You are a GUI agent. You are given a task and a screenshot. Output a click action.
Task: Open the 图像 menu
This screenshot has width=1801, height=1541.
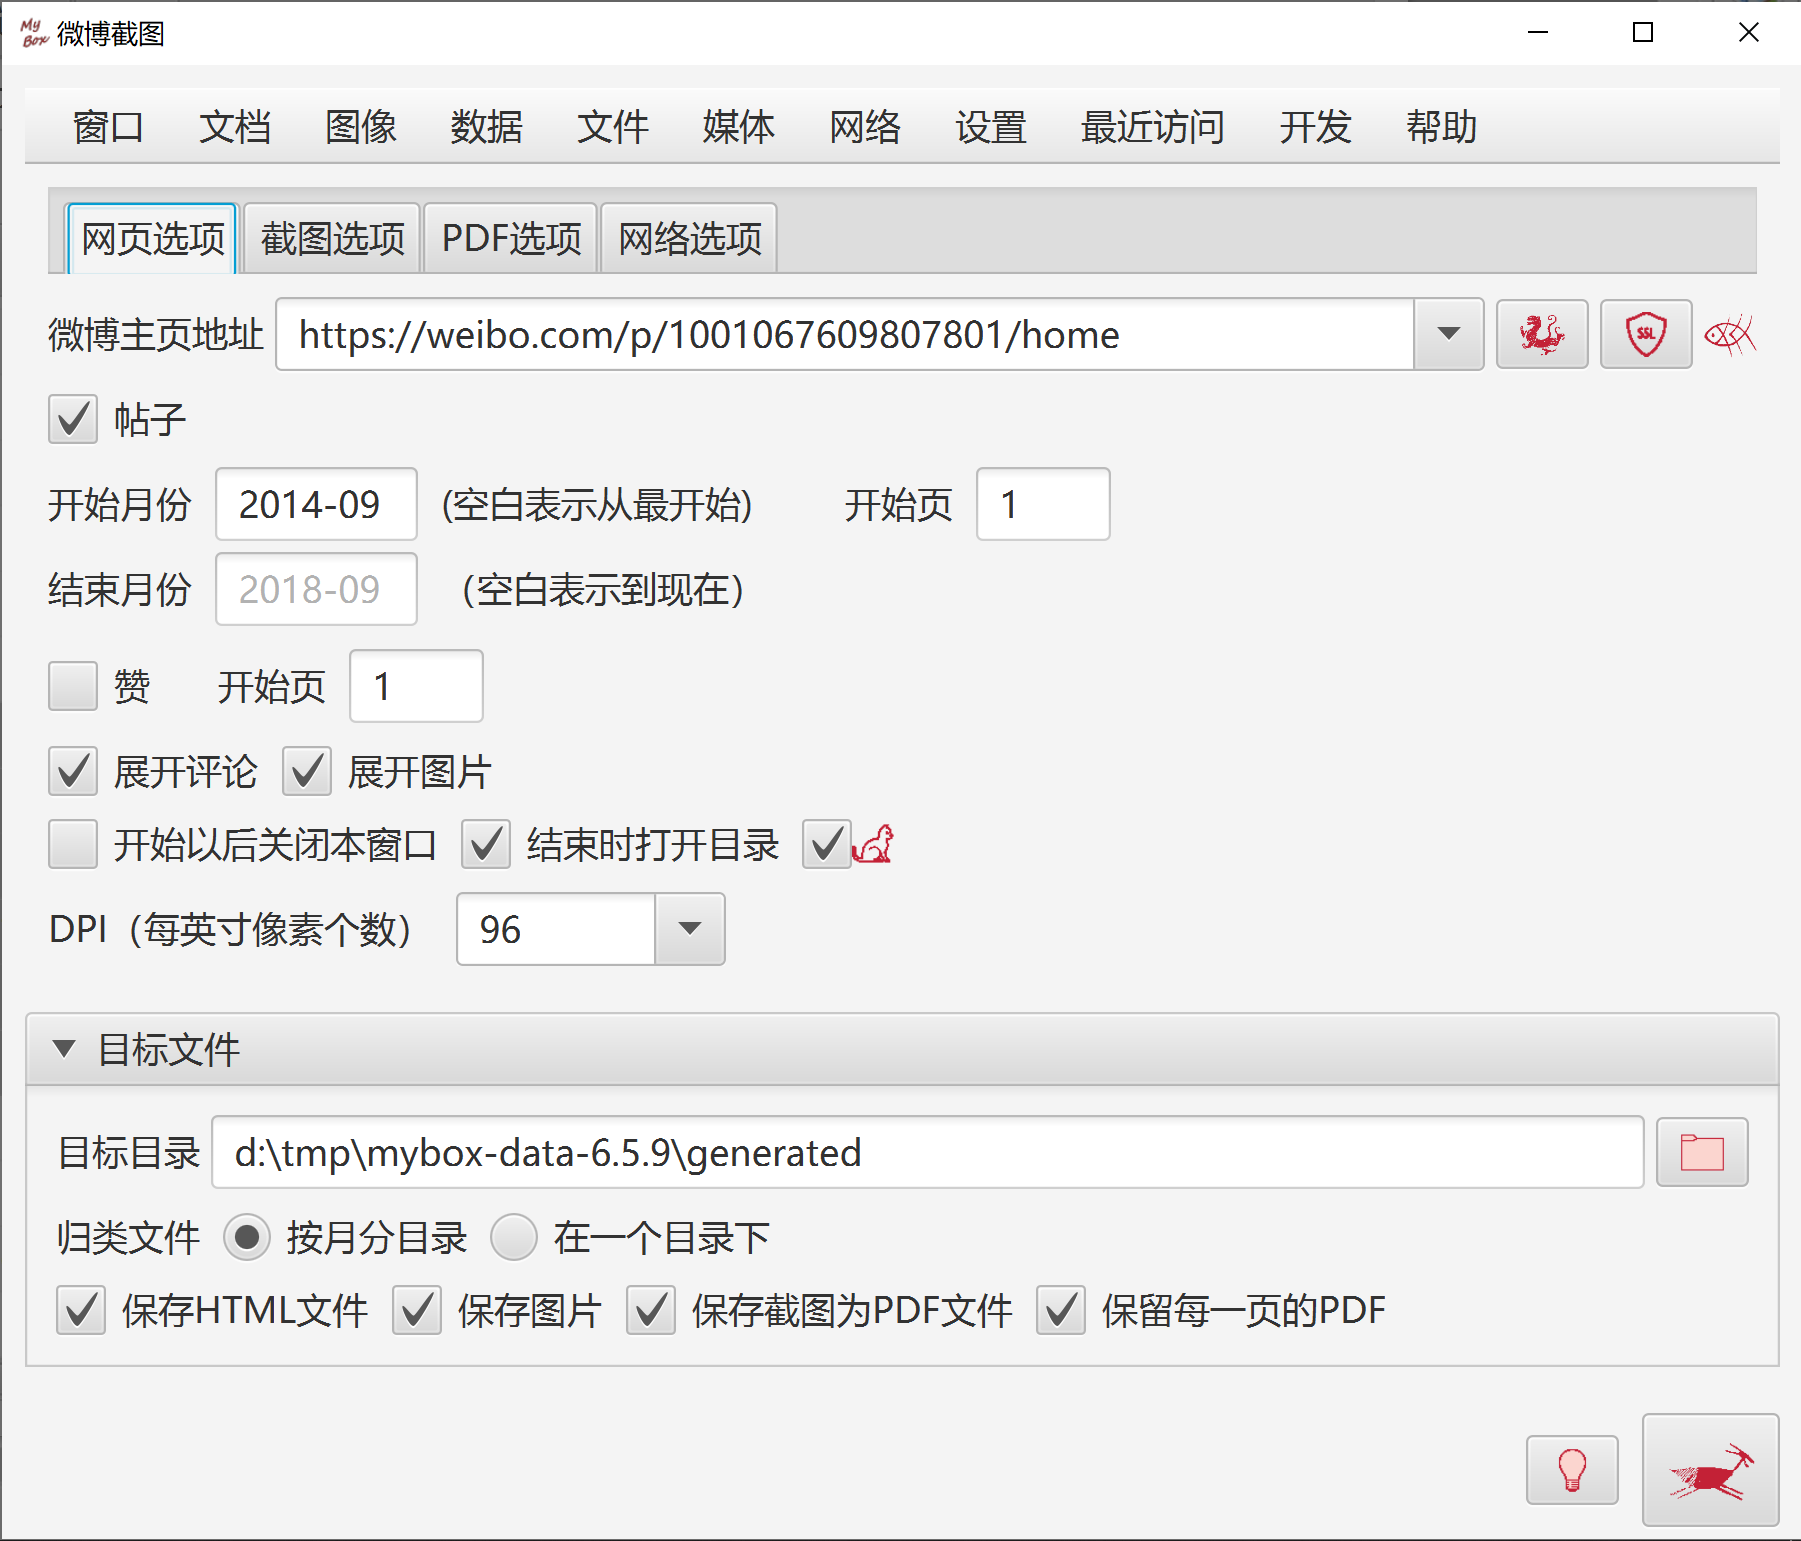(360, 127)
